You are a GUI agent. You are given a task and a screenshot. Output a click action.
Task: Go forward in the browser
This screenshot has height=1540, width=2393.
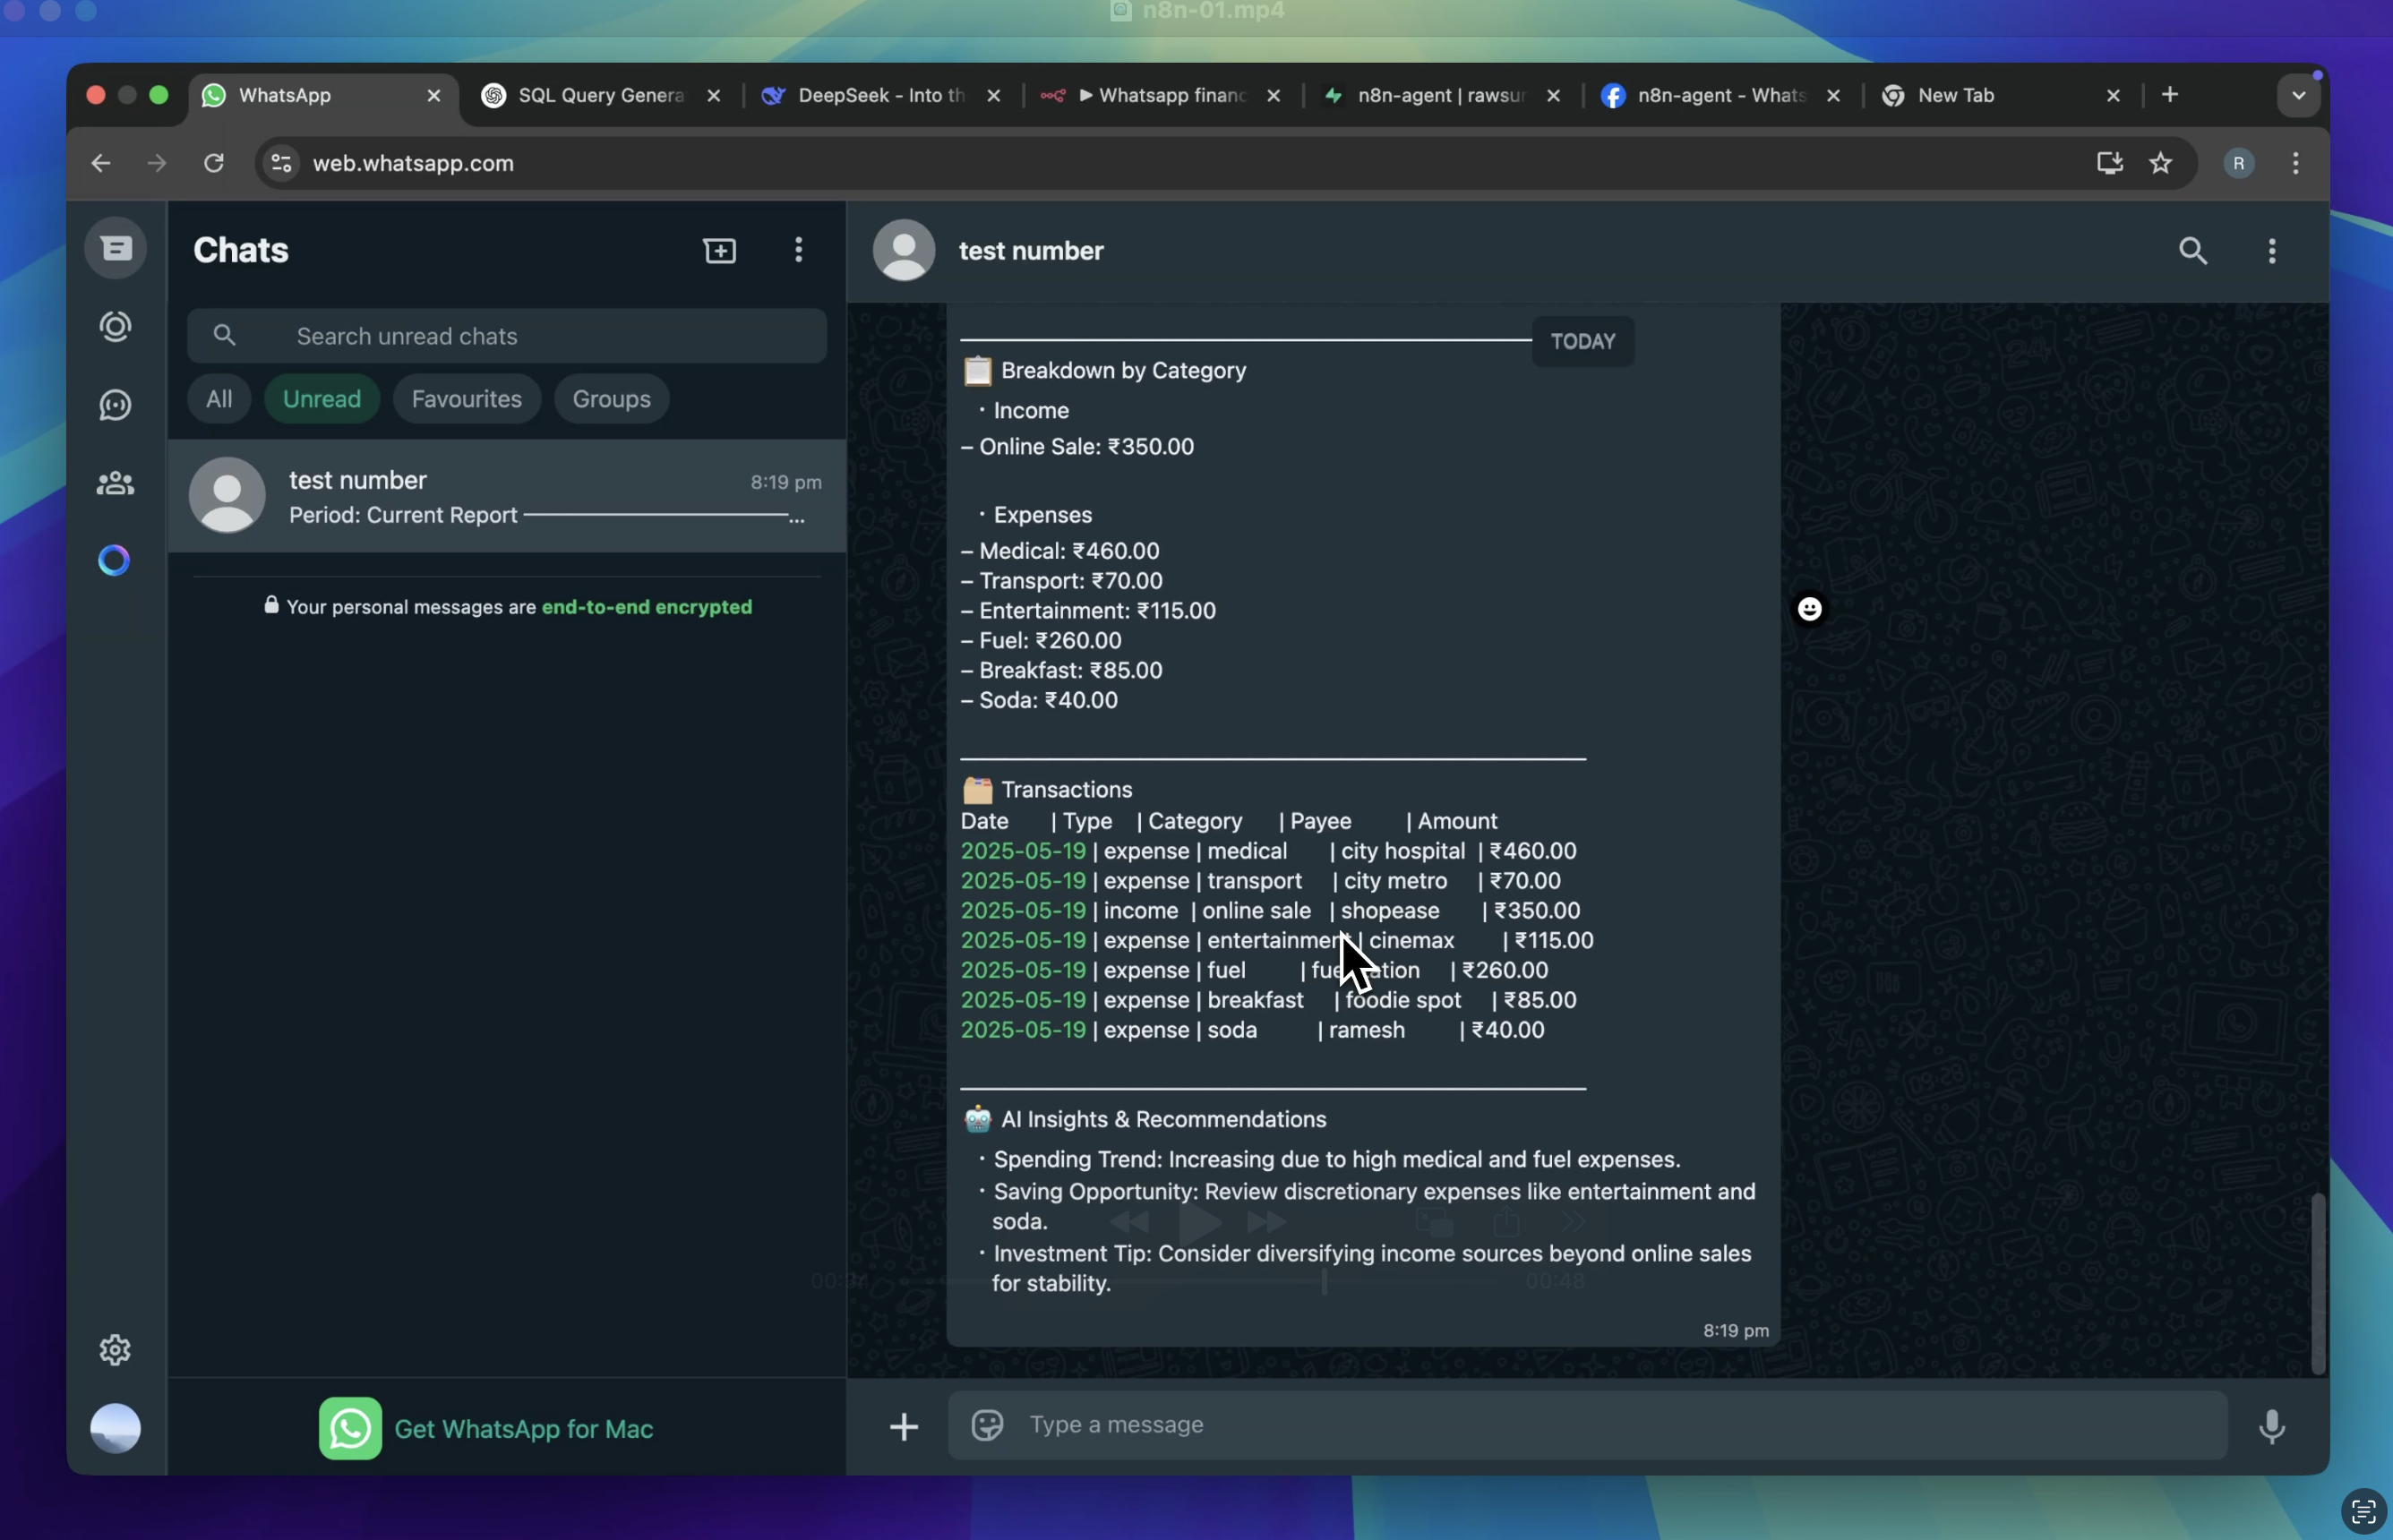pyautogui.click(x=157, y=163)
